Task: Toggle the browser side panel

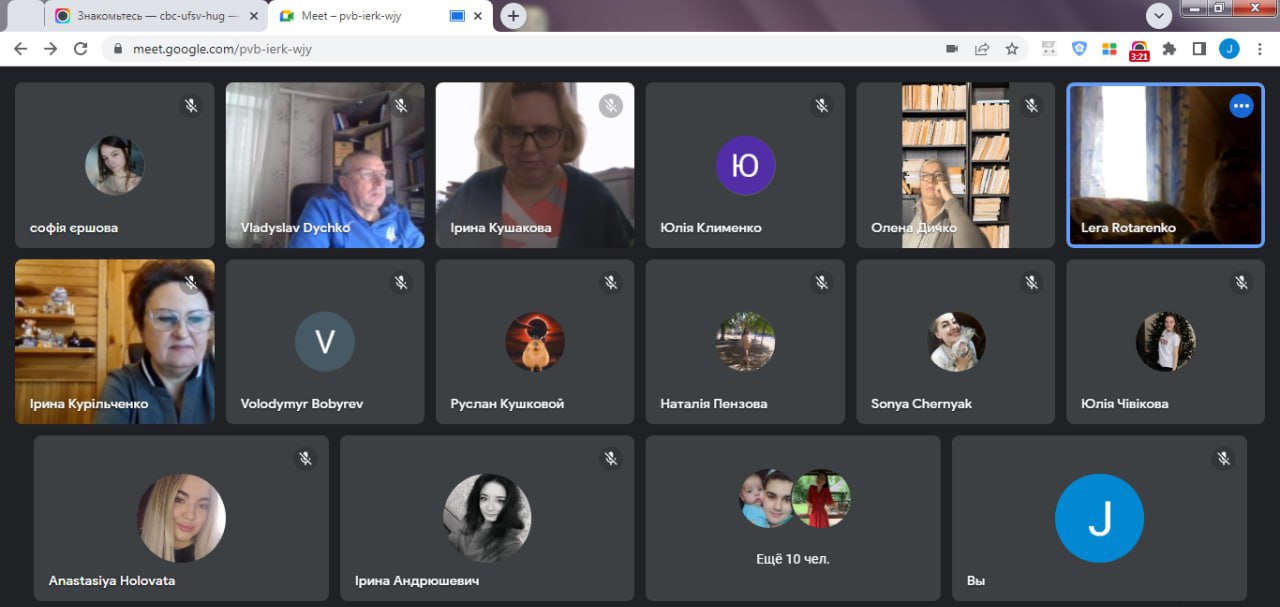Action: [1199, 48]
